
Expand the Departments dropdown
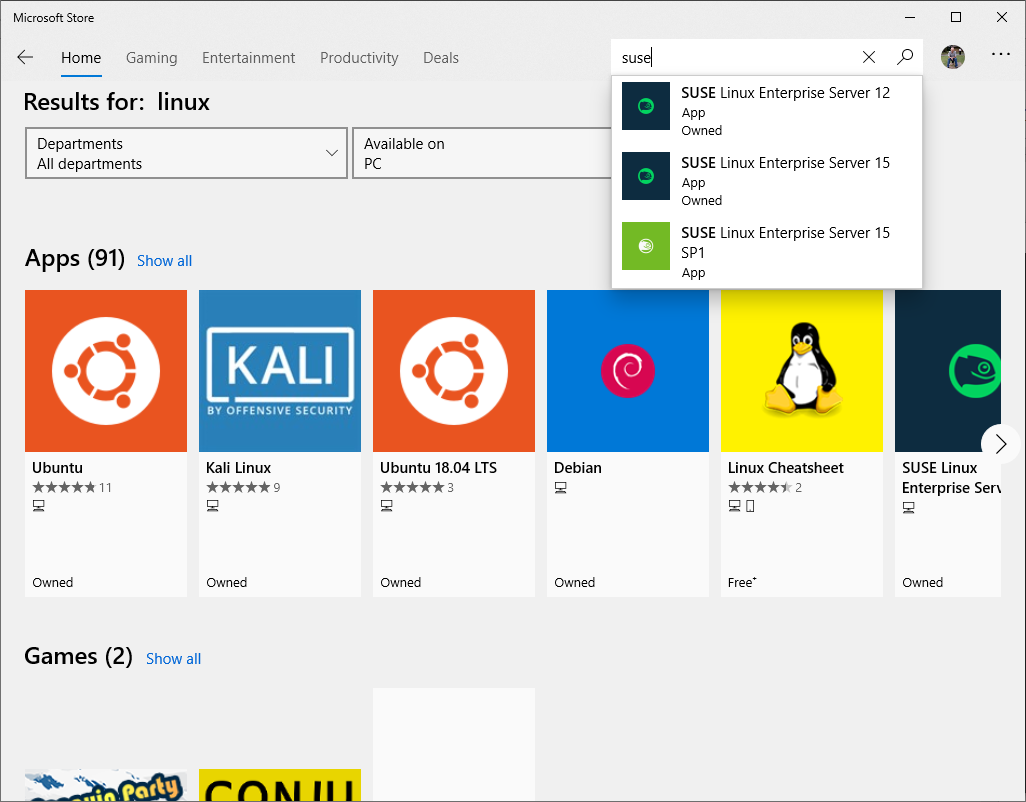[x=186, y=153]
